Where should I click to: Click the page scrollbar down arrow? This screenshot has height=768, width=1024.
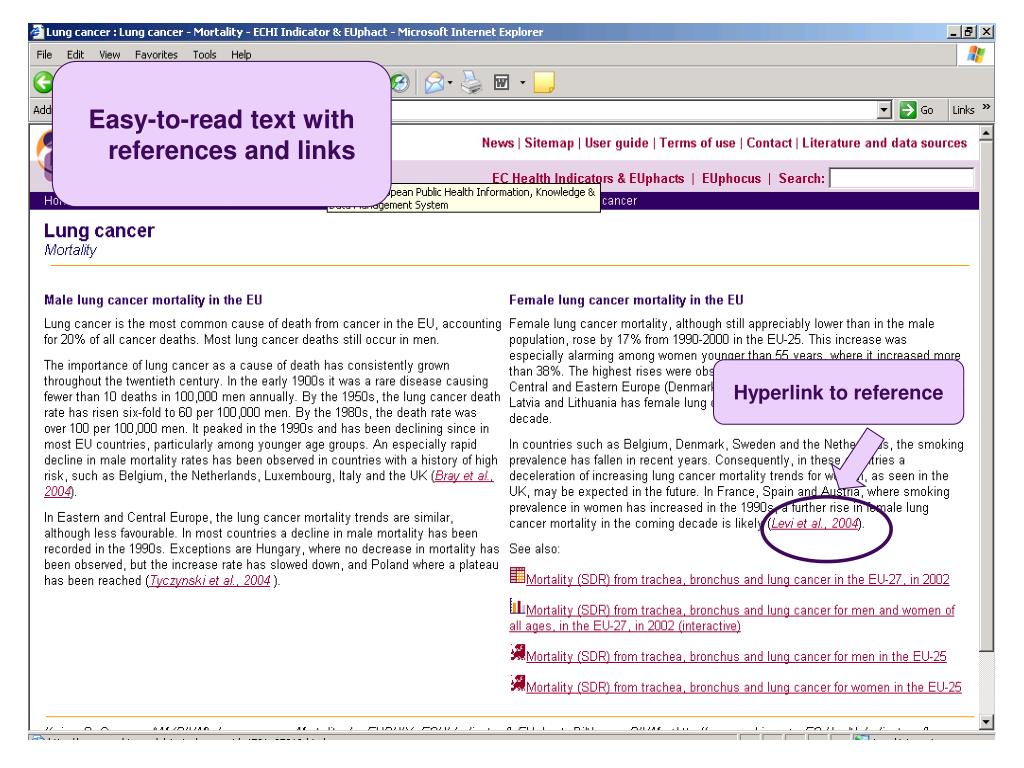(987, 722)
